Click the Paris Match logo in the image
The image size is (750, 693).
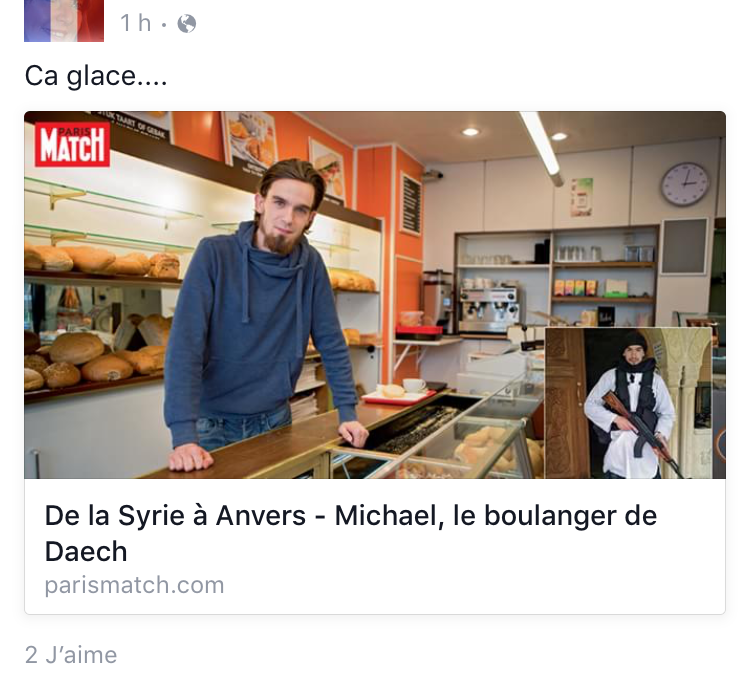coord(72,144)
